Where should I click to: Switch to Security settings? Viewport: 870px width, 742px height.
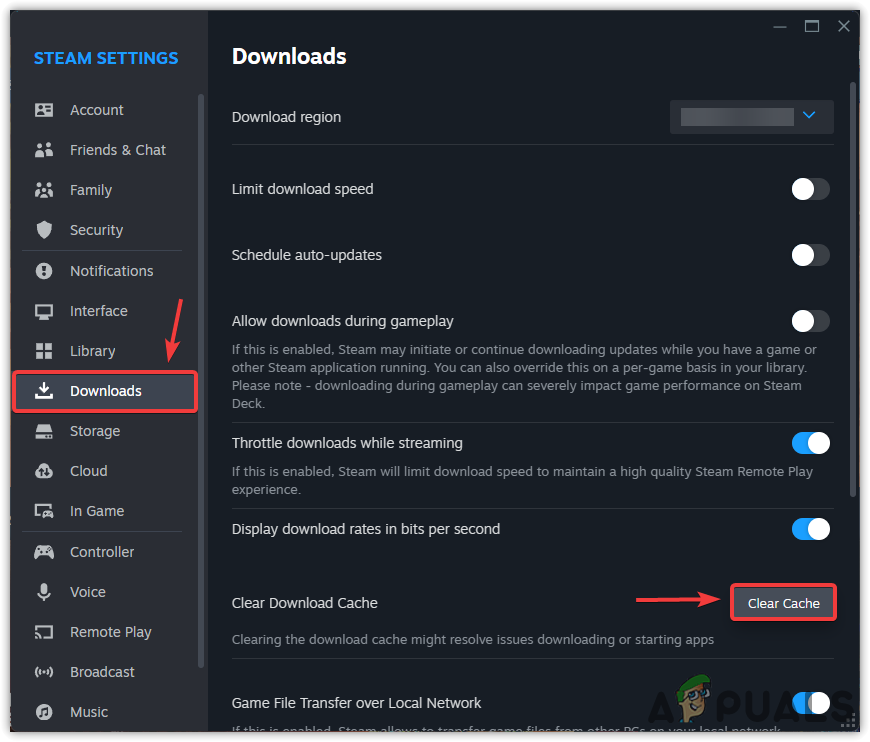[x=97, y=230]
